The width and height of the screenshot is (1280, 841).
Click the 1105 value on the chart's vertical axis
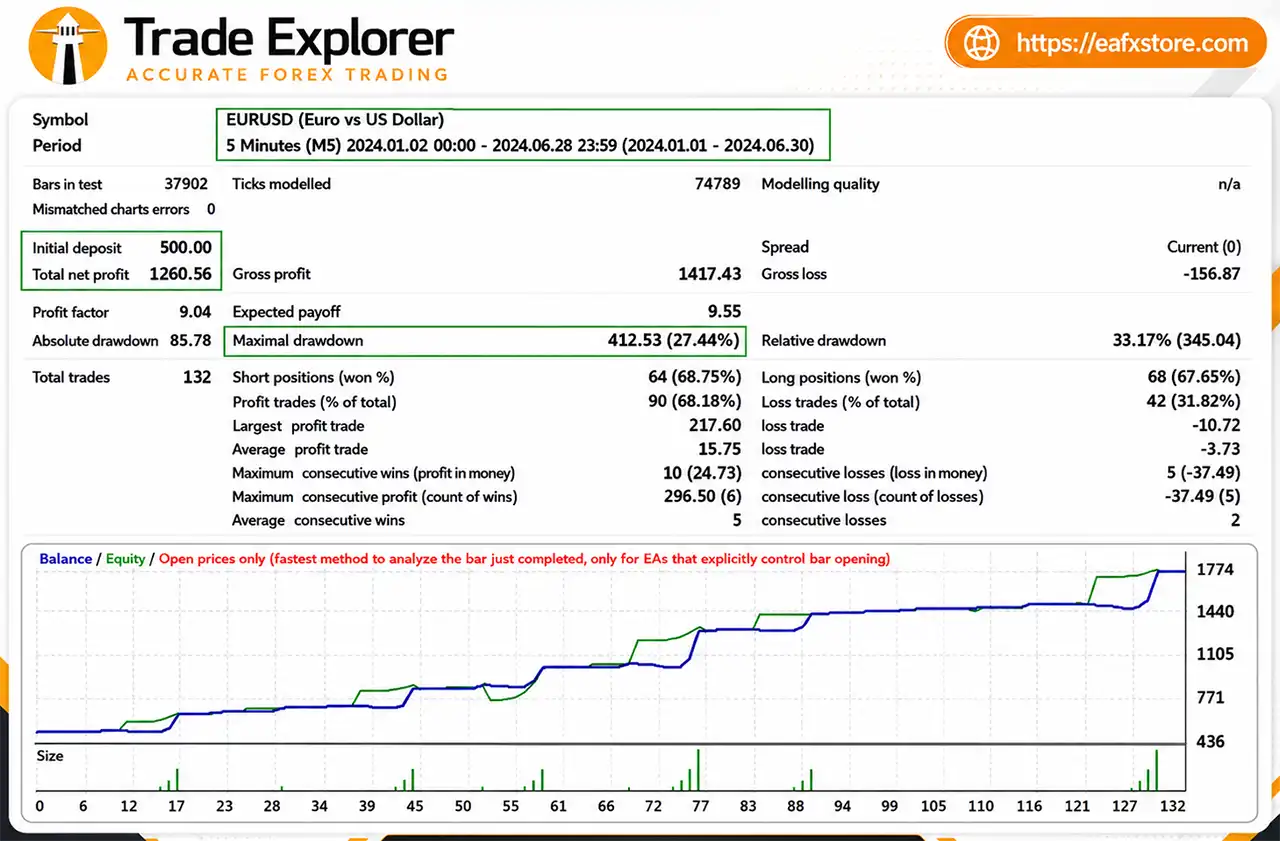pyautogui.click(x=1216, y=655)
